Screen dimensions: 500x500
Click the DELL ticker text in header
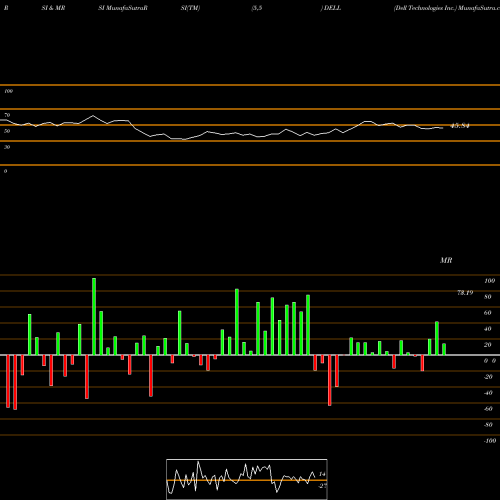[x=332, y=8]
